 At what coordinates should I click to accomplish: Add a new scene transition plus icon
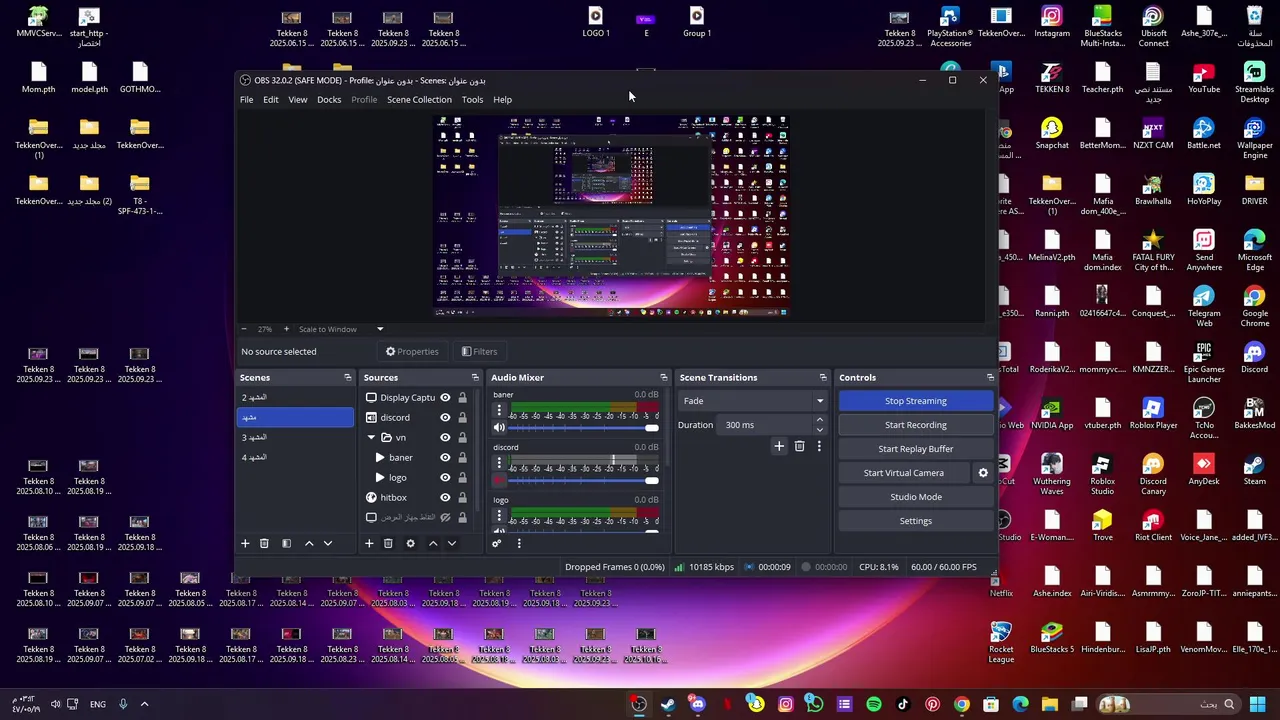click(x=779, y=446)
